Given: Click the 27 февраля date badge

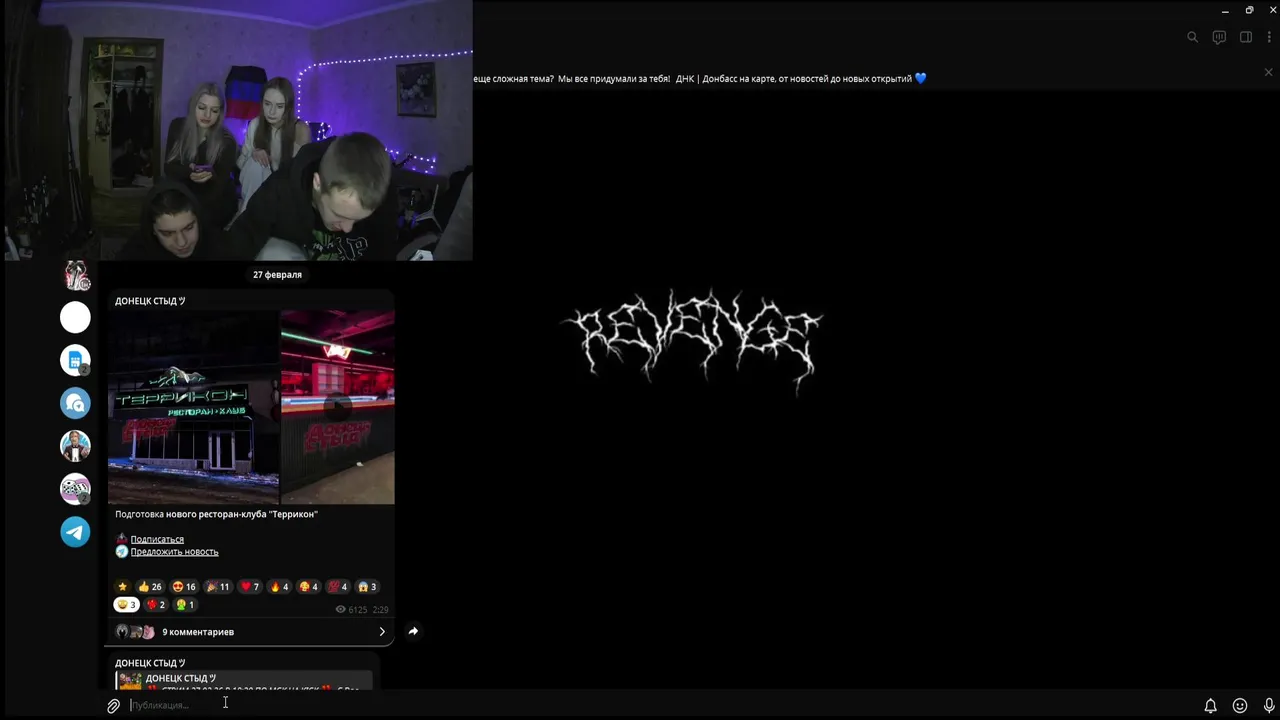Looking at the screenshot, I should point(277,274).
